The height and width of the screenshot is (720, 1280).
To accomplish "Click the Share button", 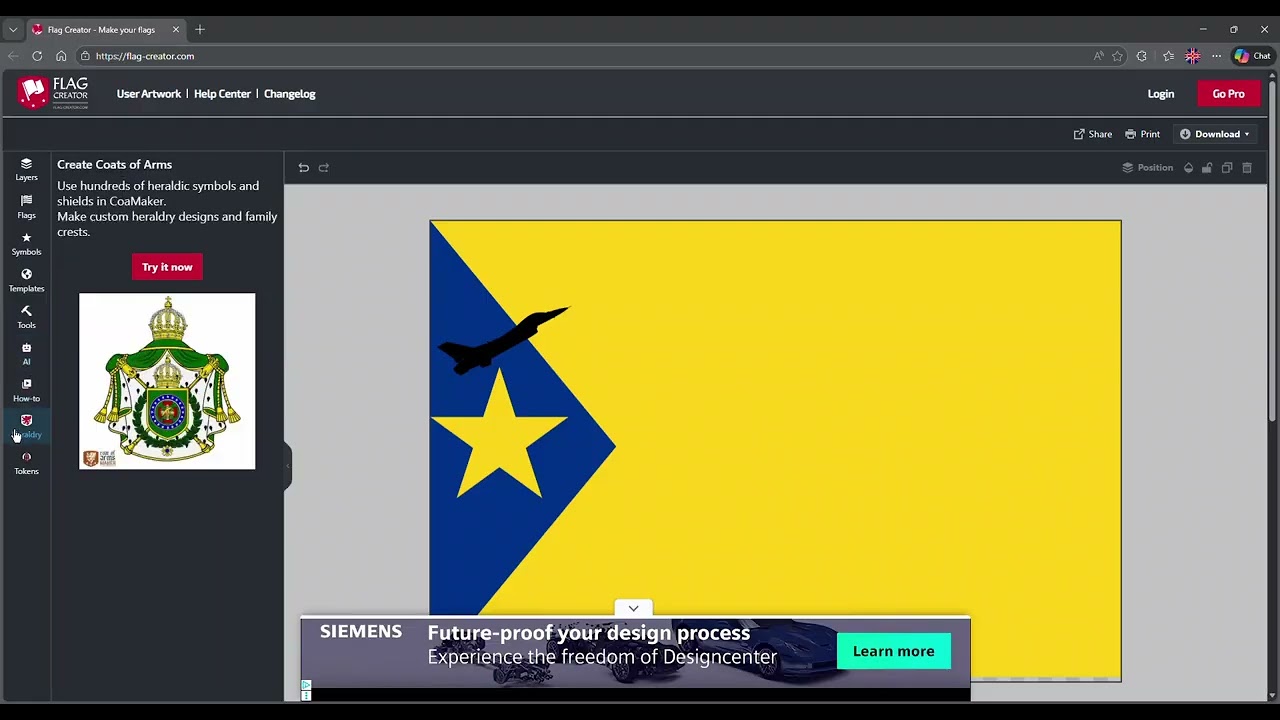I will 1092,134.
